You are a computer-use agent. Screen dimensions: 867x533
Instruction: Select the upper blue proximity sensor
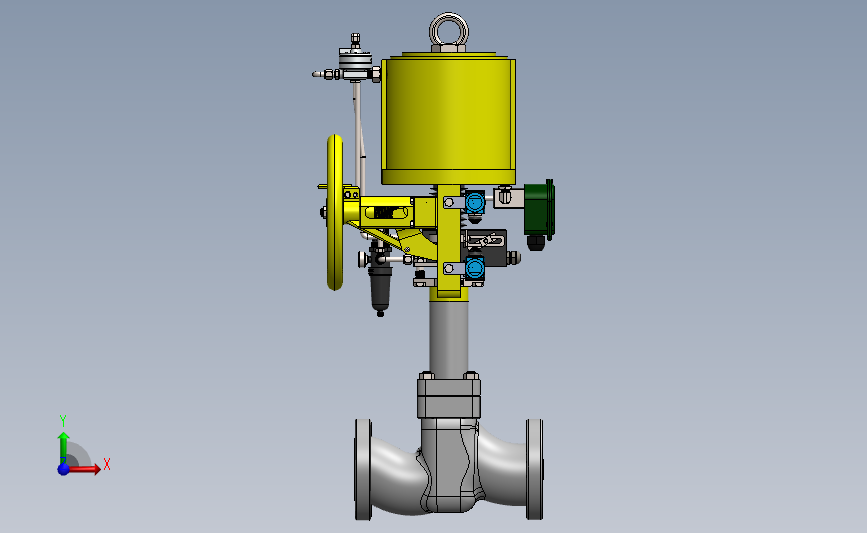(474, 202)
